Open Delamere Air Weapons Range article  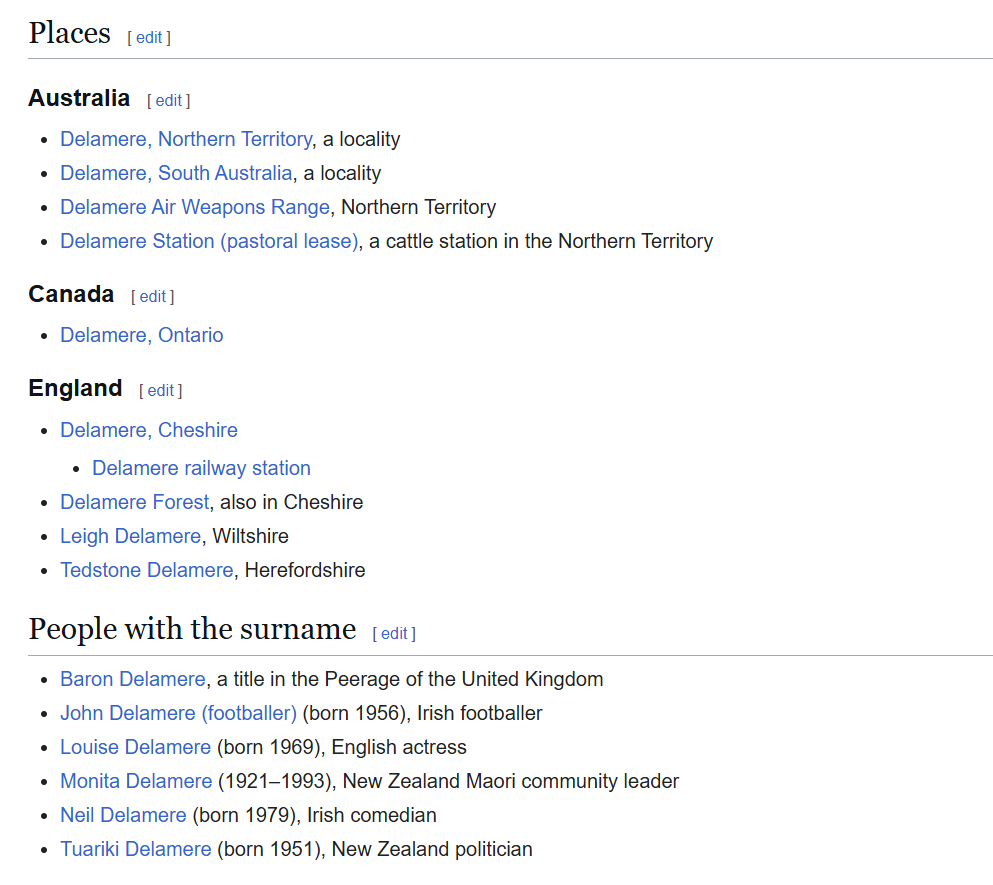point(194,207)
